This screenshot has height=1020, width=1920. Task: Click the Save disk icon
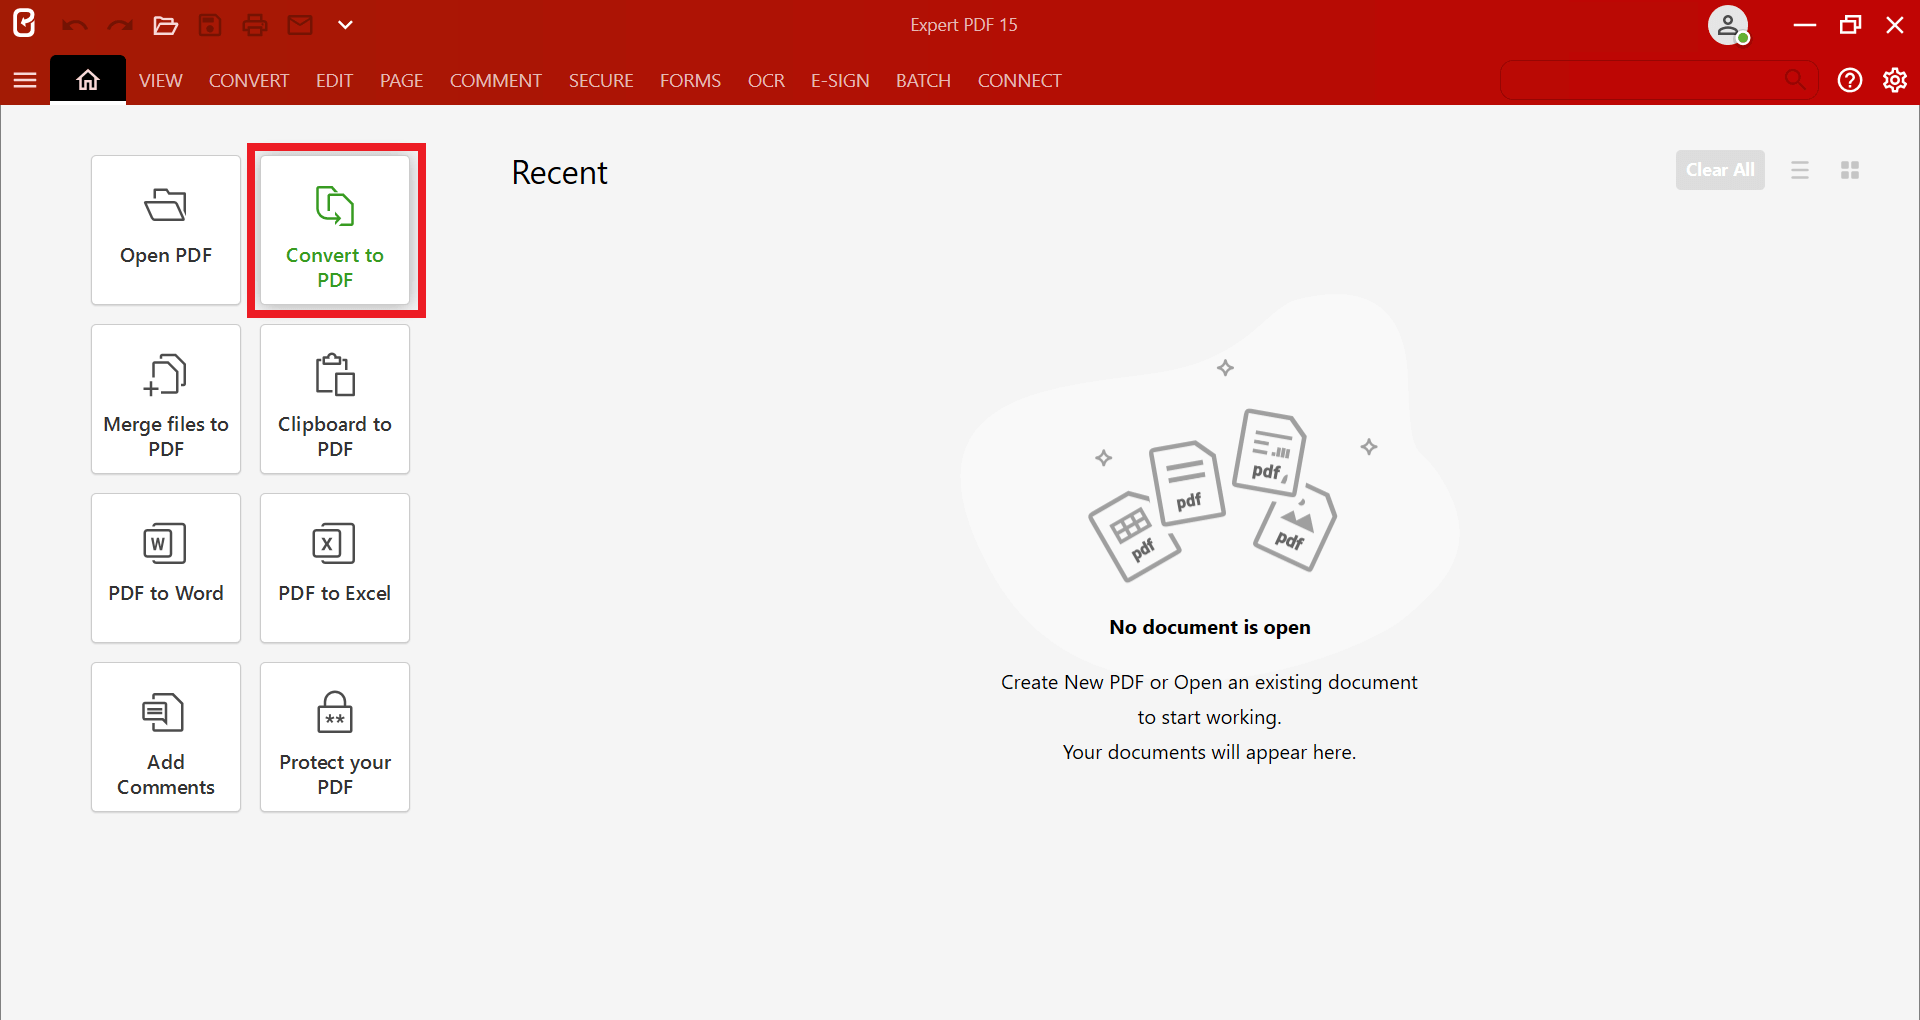click(210, 25)
